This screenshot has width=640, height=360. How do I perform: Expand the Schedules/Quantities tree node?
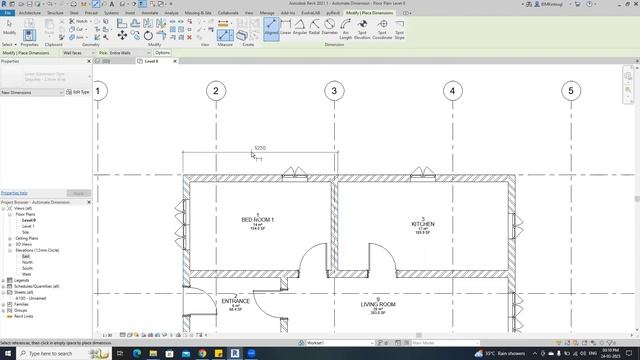3,287
